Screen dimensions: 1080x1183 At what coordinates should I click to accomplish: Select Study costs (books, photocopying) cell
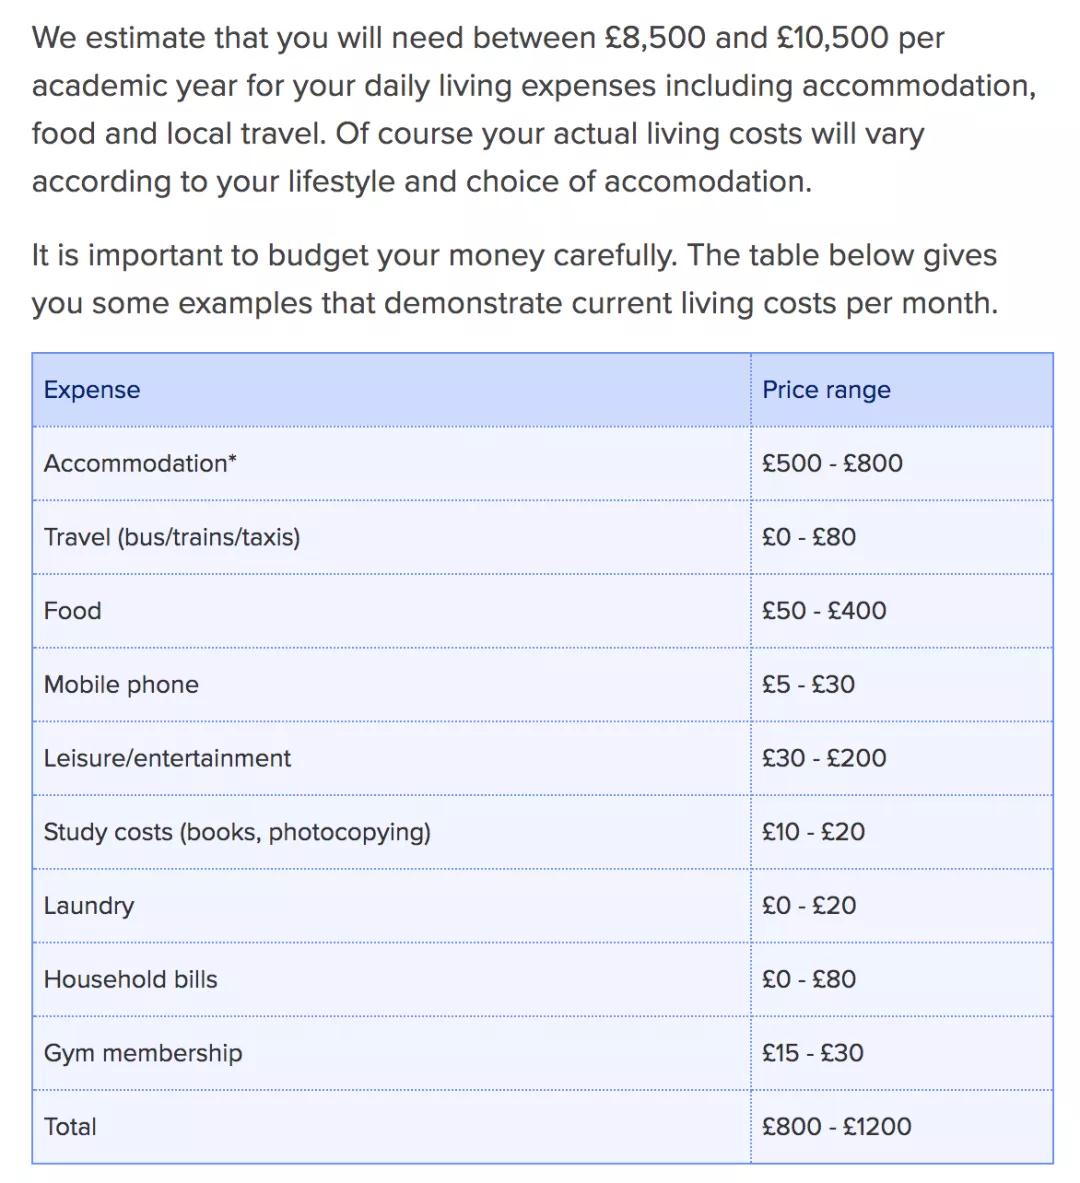click(x=237, y=832)
